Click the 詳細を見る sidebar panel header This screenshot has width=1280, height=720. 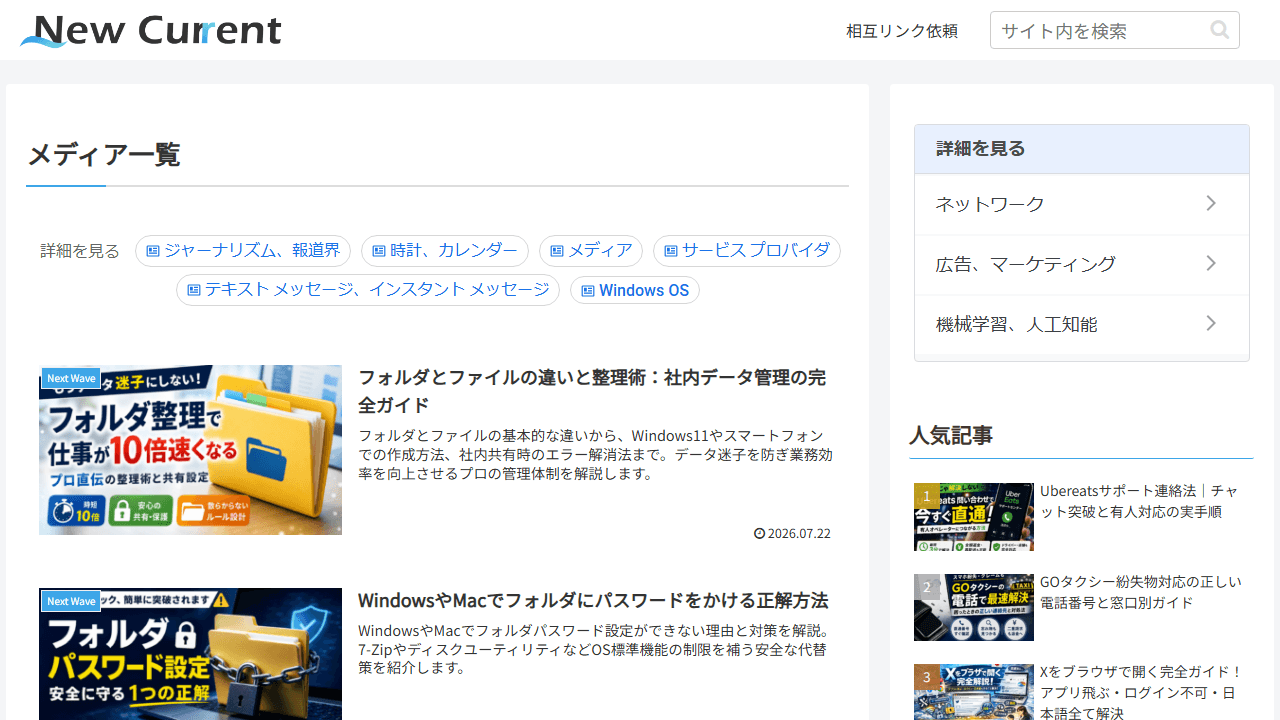1082,149
